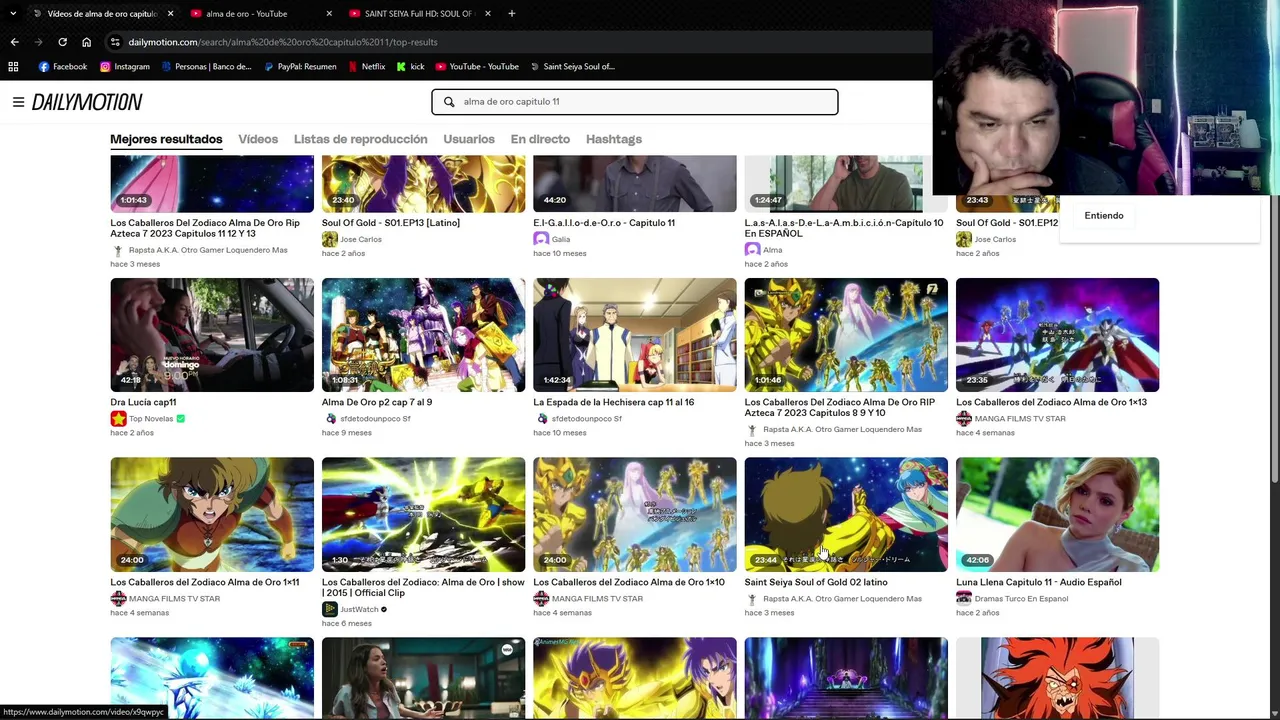The height and width of the screenshot is (720, 1280).
Task: Open Alma channel link
Action: (773, 250)
